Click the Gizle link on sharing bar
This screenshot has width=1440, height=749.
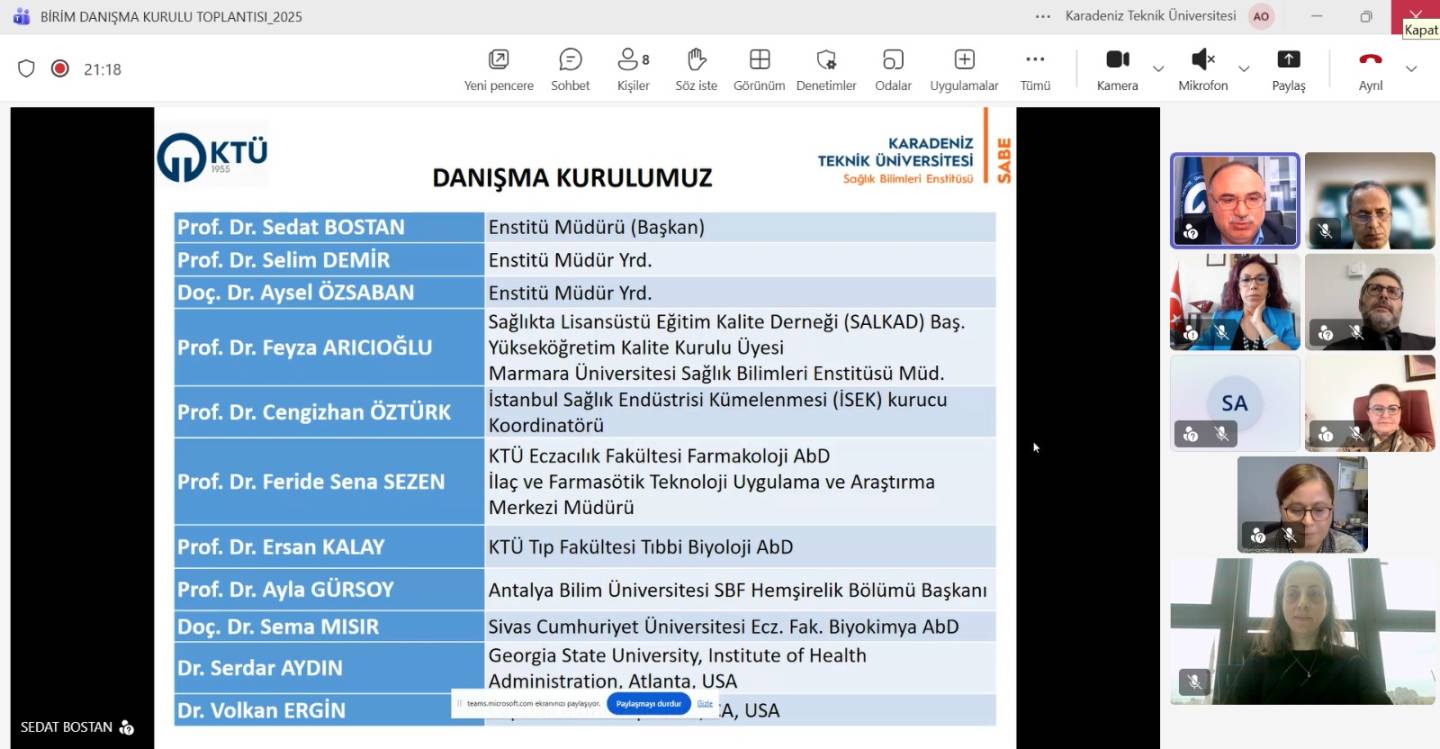click(705, 704)
